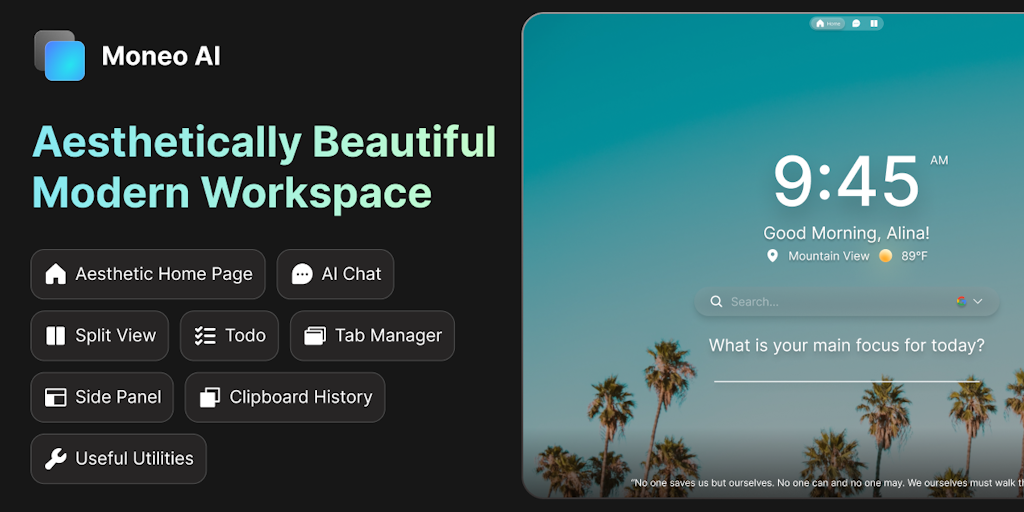1024x512 pixels.
Task: Click the magnifying glass search icon
Action: pyautogui.click(x=716, y=302)
